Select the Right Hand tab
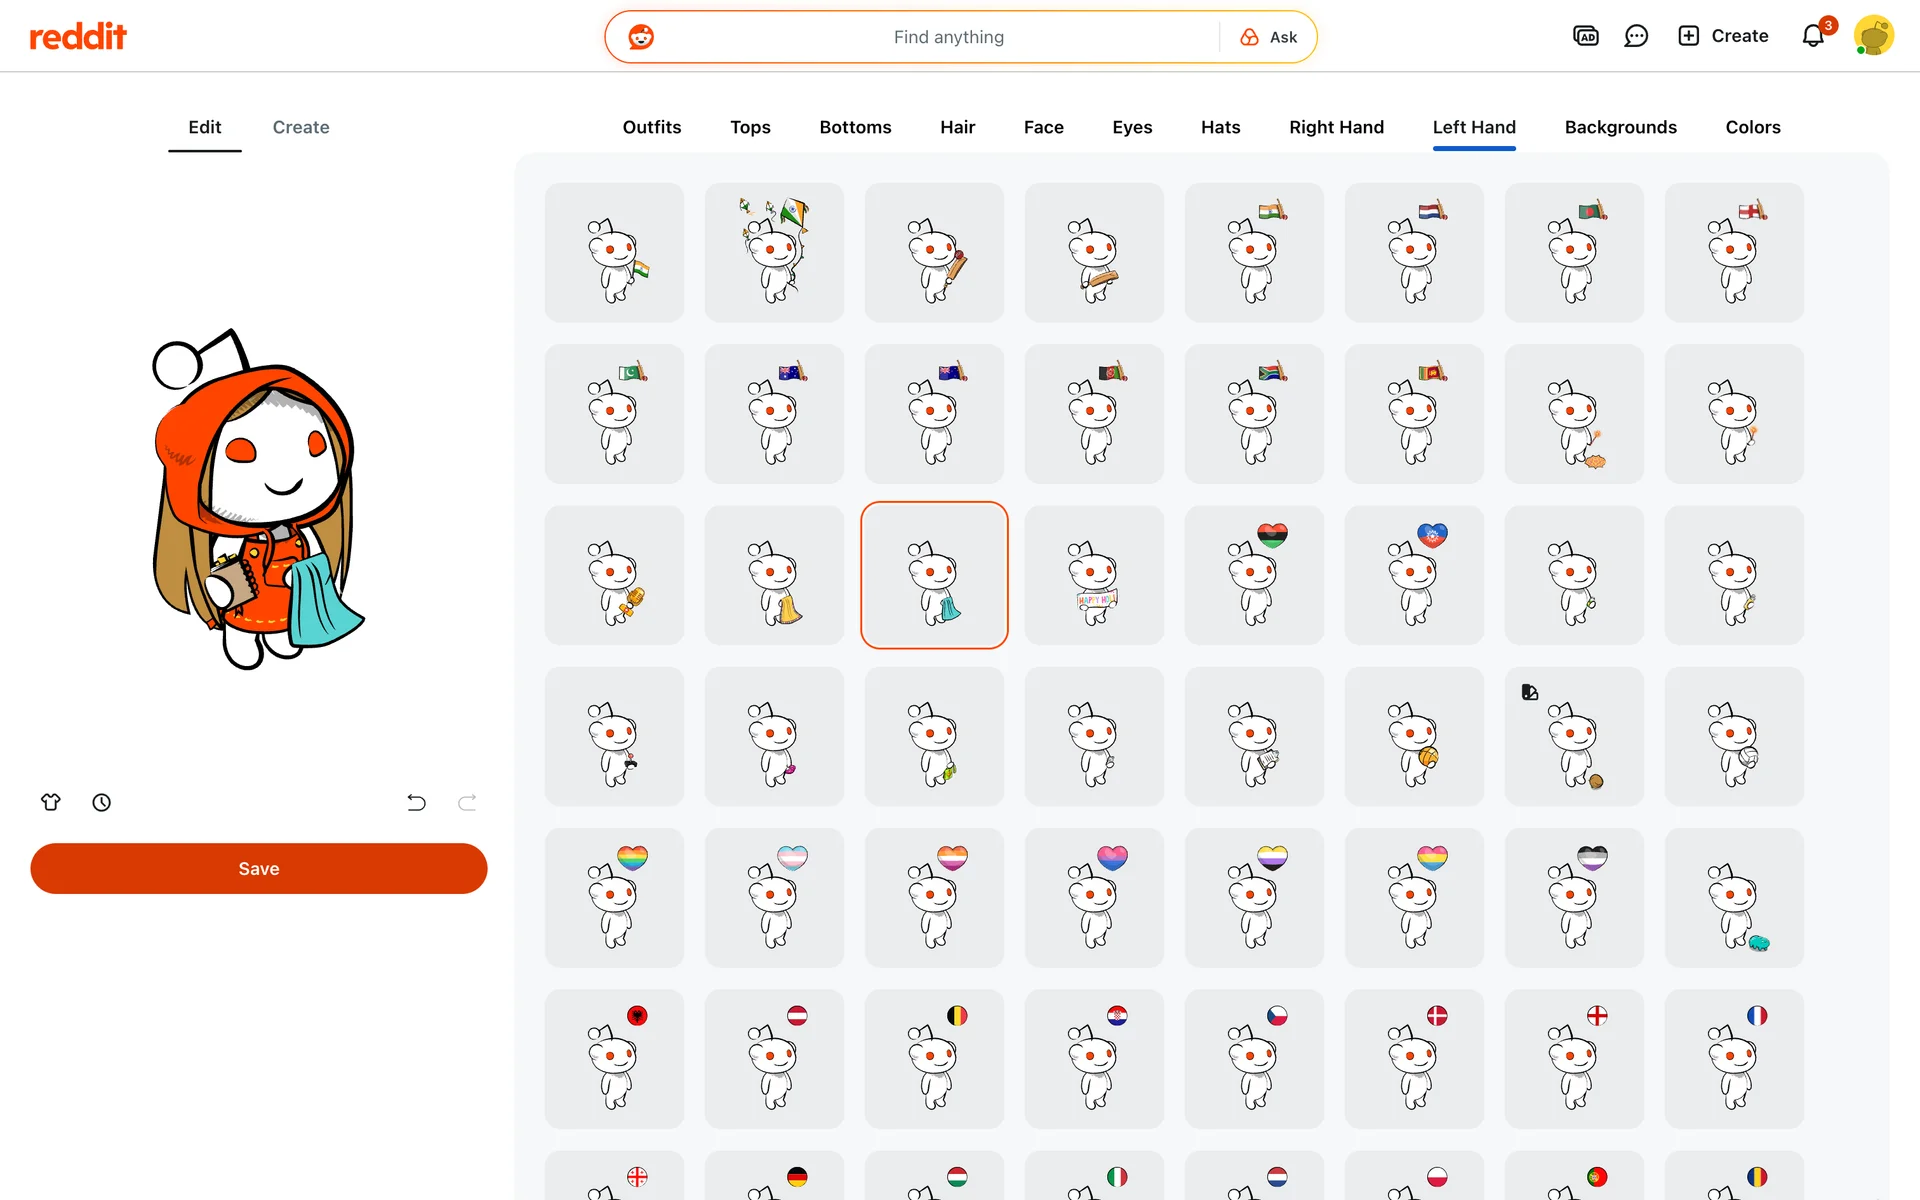The height and width of the screenshot is (1200, 1920). coord(1336,127)
